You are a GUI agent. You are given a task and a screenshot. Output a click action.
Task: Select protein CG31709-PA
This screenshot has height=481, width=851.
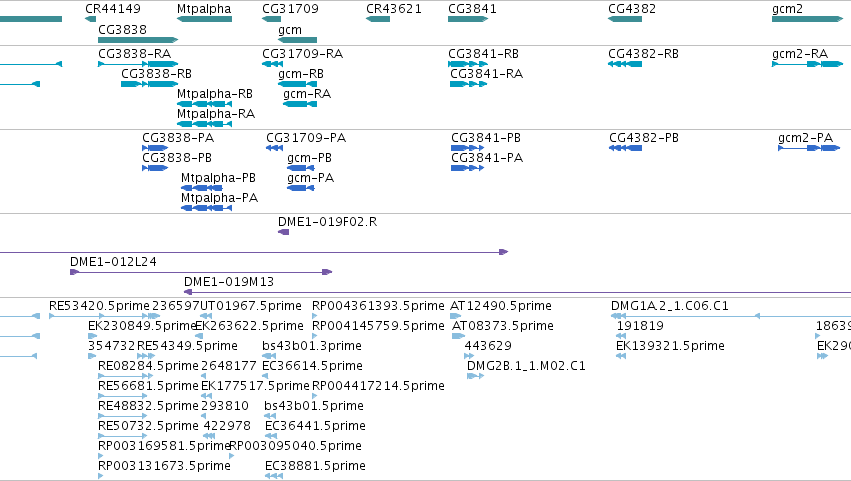click(306, 138)
